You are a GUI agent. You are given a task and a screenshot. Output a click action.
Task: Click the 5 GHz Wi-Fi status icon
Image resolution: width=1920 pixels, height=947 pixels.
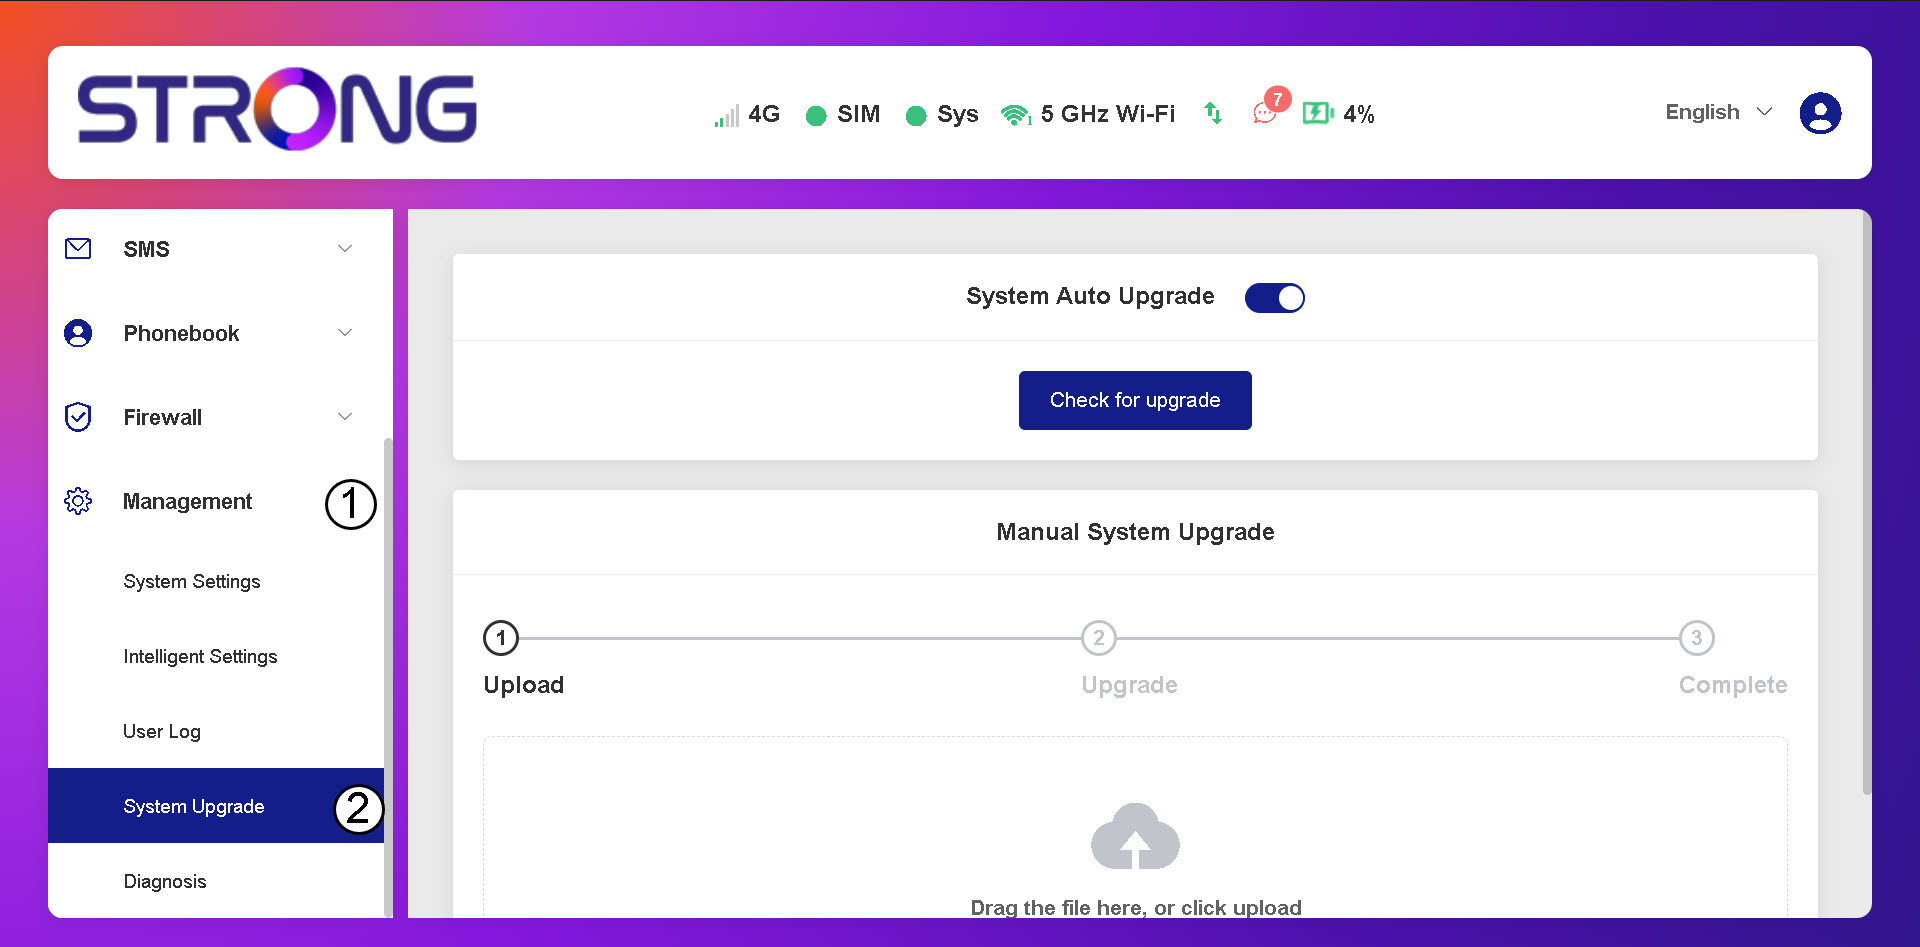pos(1015,115)
